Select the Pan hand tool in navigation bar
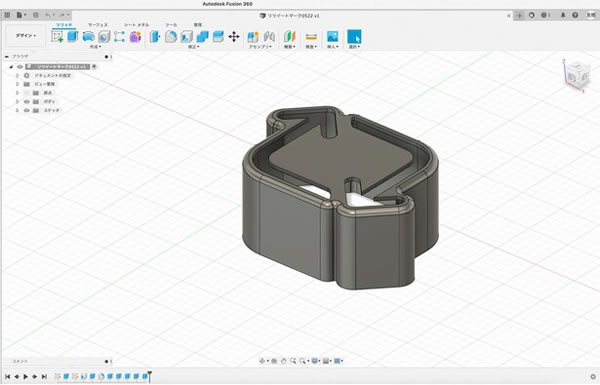This screenshot has width=600, height=385. point(284,361)
